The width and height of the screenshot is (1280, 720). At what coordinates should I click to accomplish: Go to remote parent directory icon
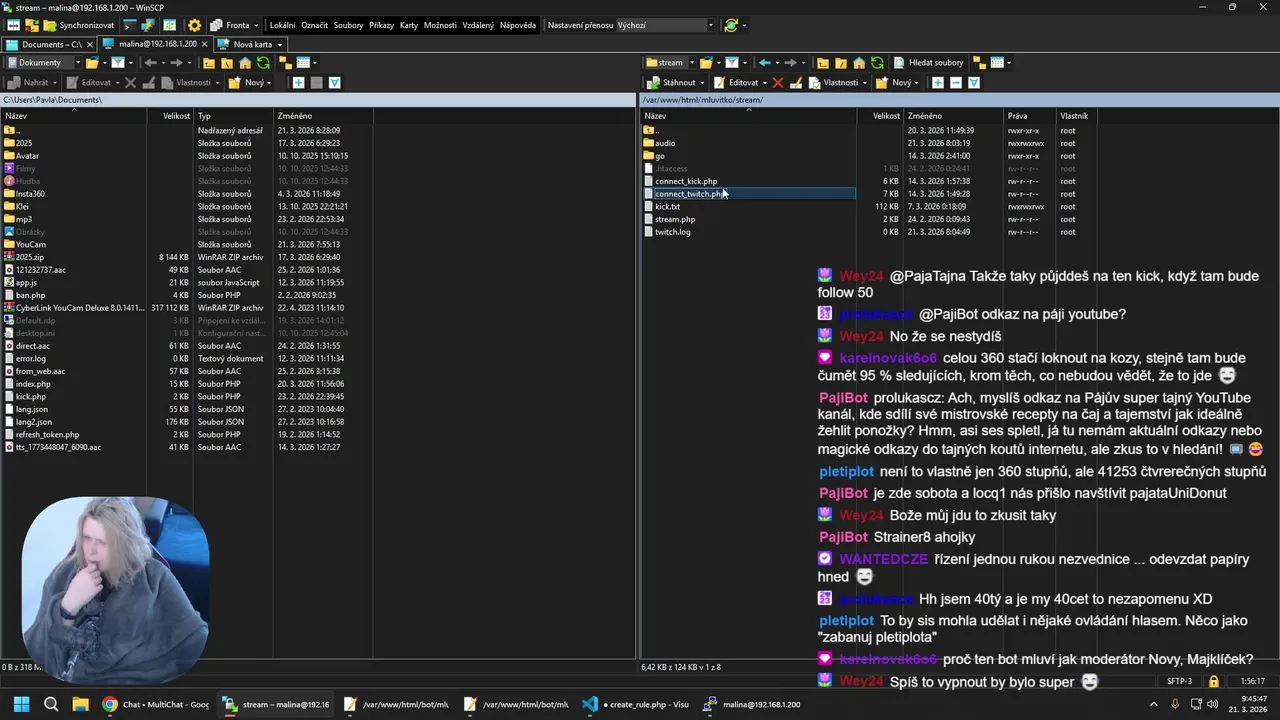[x=823, y=62]
